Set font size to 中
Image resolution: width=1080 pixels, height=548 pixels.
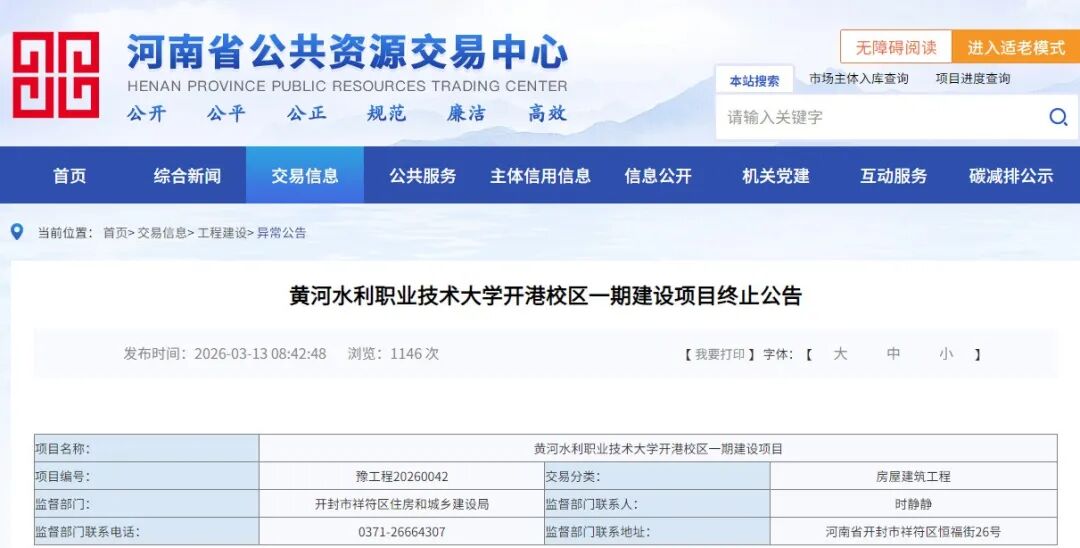pos(893,354)
